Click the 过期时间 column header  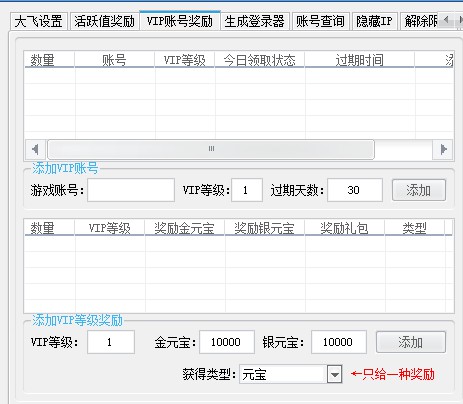[360, 60]
